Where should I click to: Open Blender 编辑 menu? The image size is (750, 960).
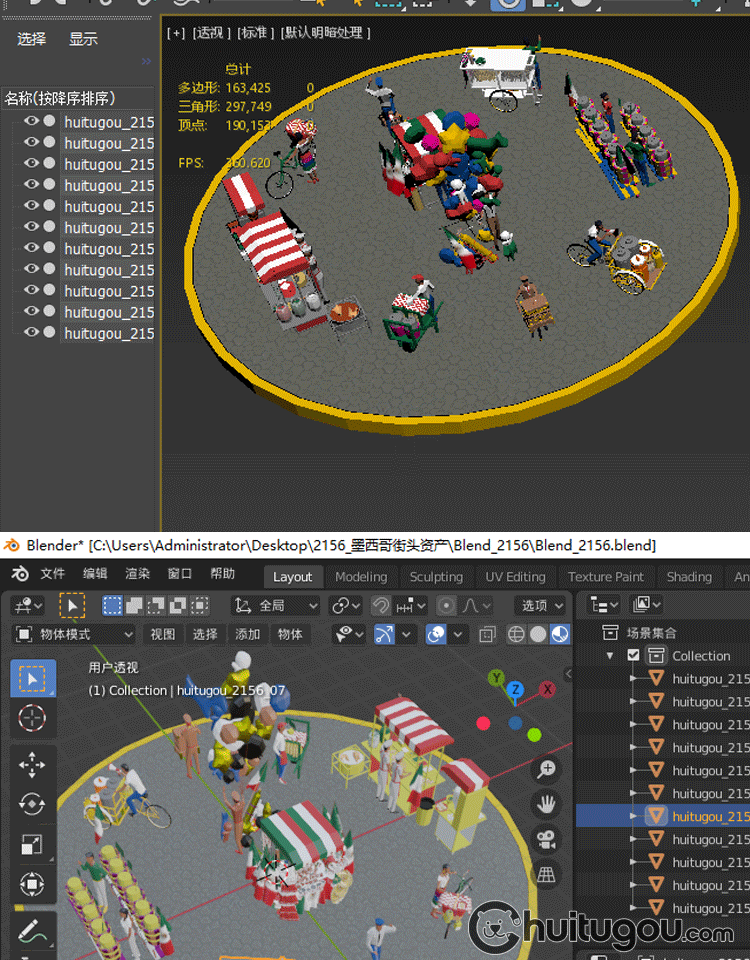95,574
